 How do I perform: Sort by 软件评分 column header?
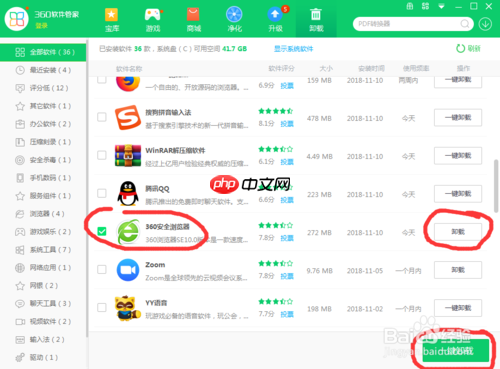282,69
